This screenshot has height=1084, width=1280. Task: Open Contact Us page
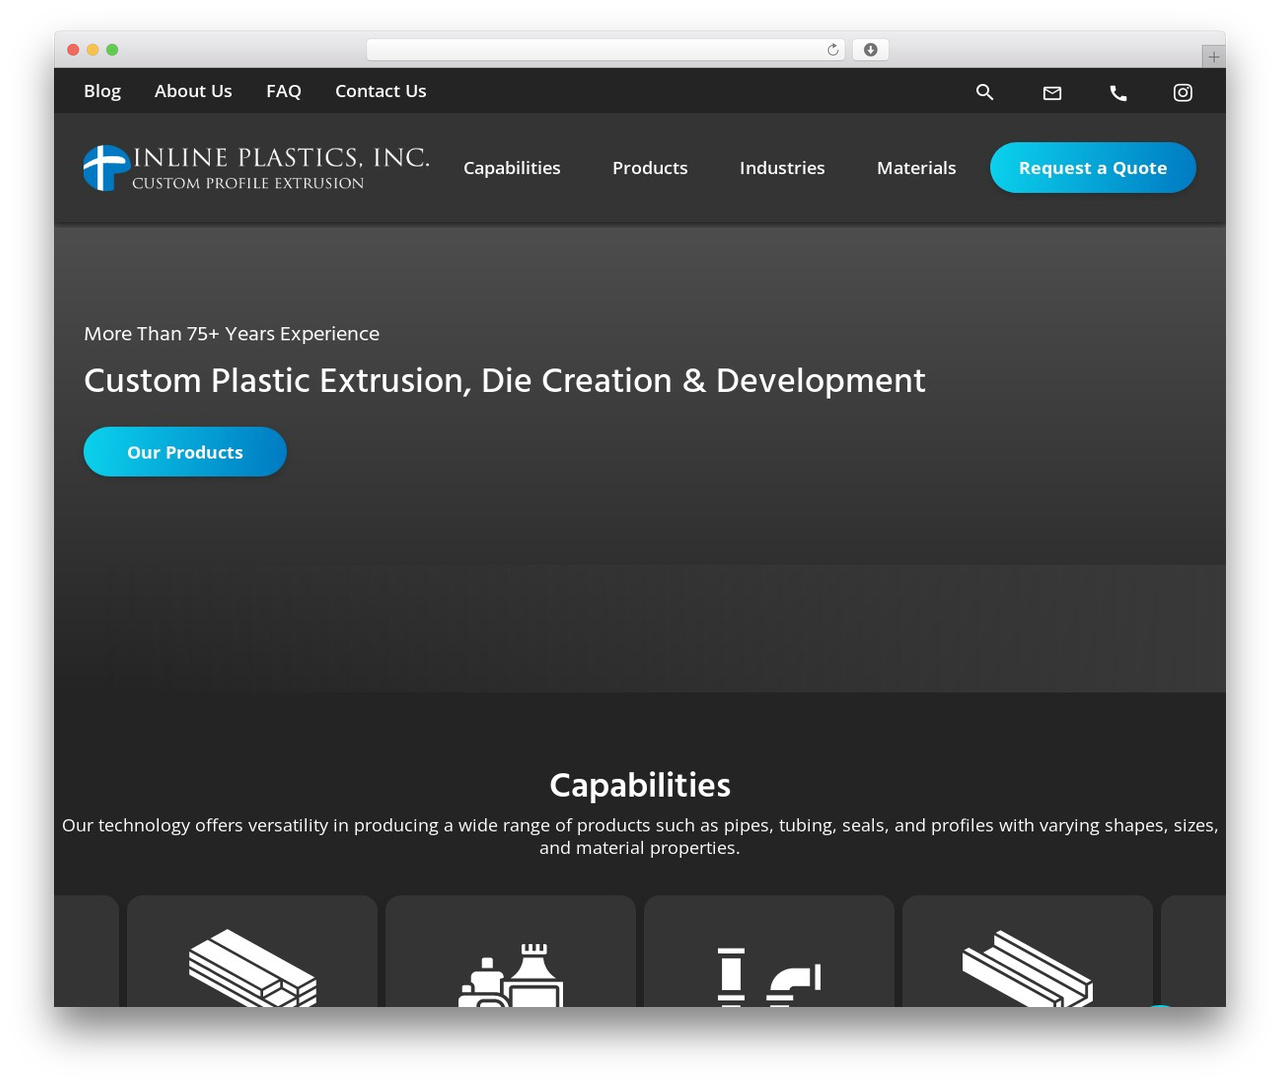tap(380, 91)
